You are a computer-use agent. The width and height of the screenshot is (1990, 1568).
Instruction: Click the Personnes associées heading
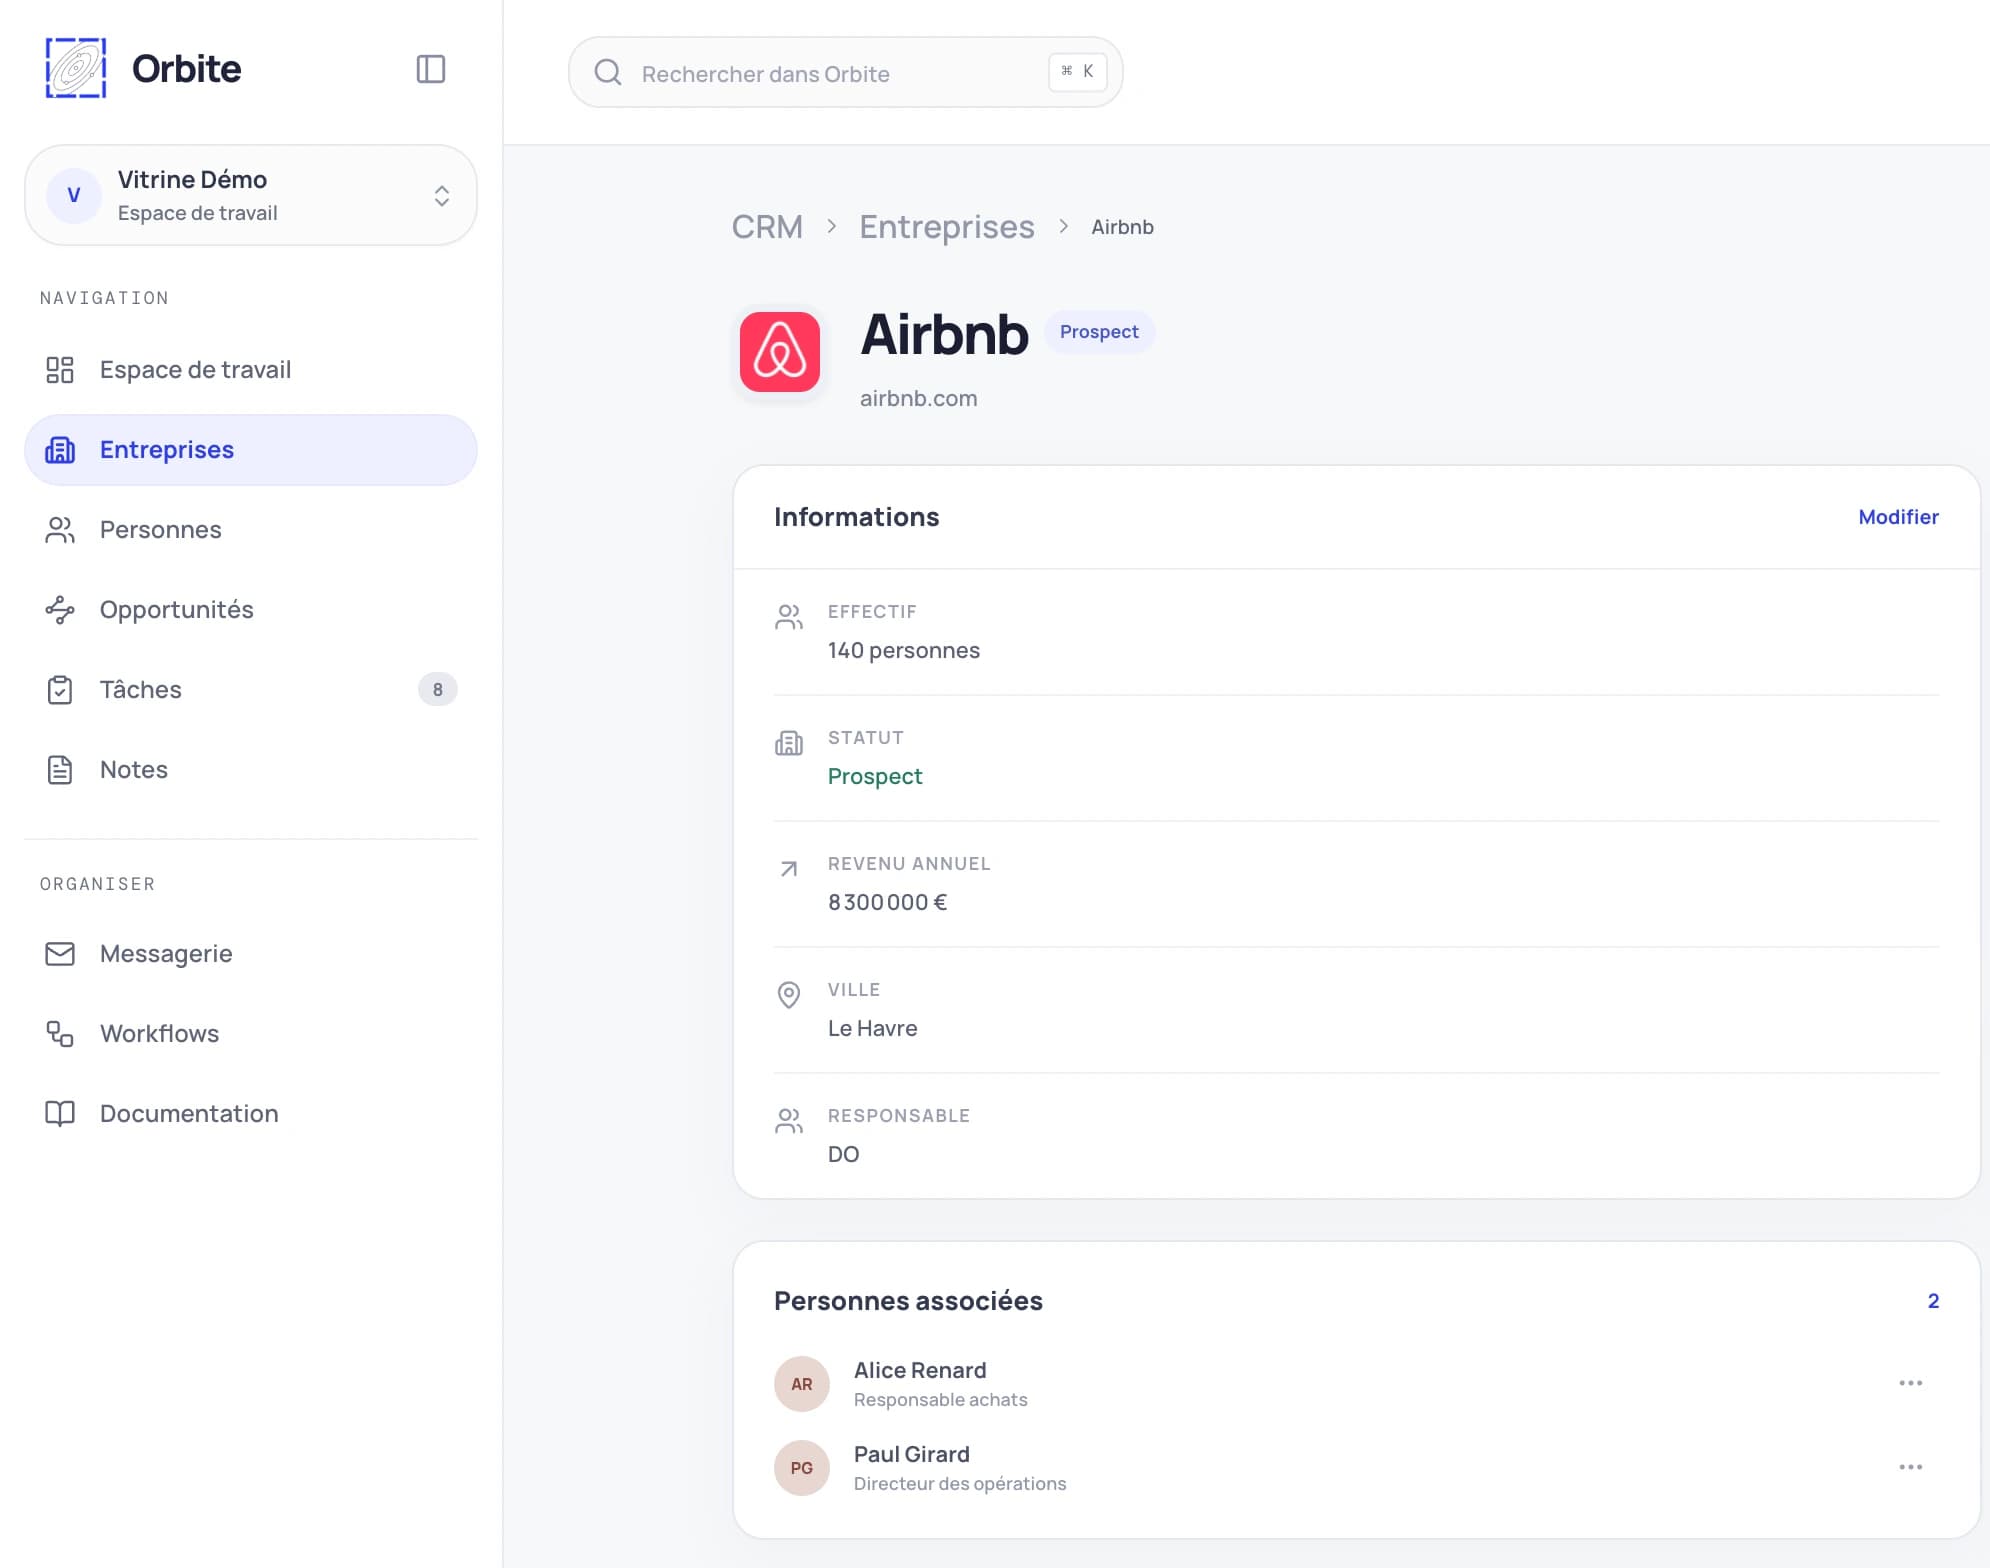point(908,1301)
